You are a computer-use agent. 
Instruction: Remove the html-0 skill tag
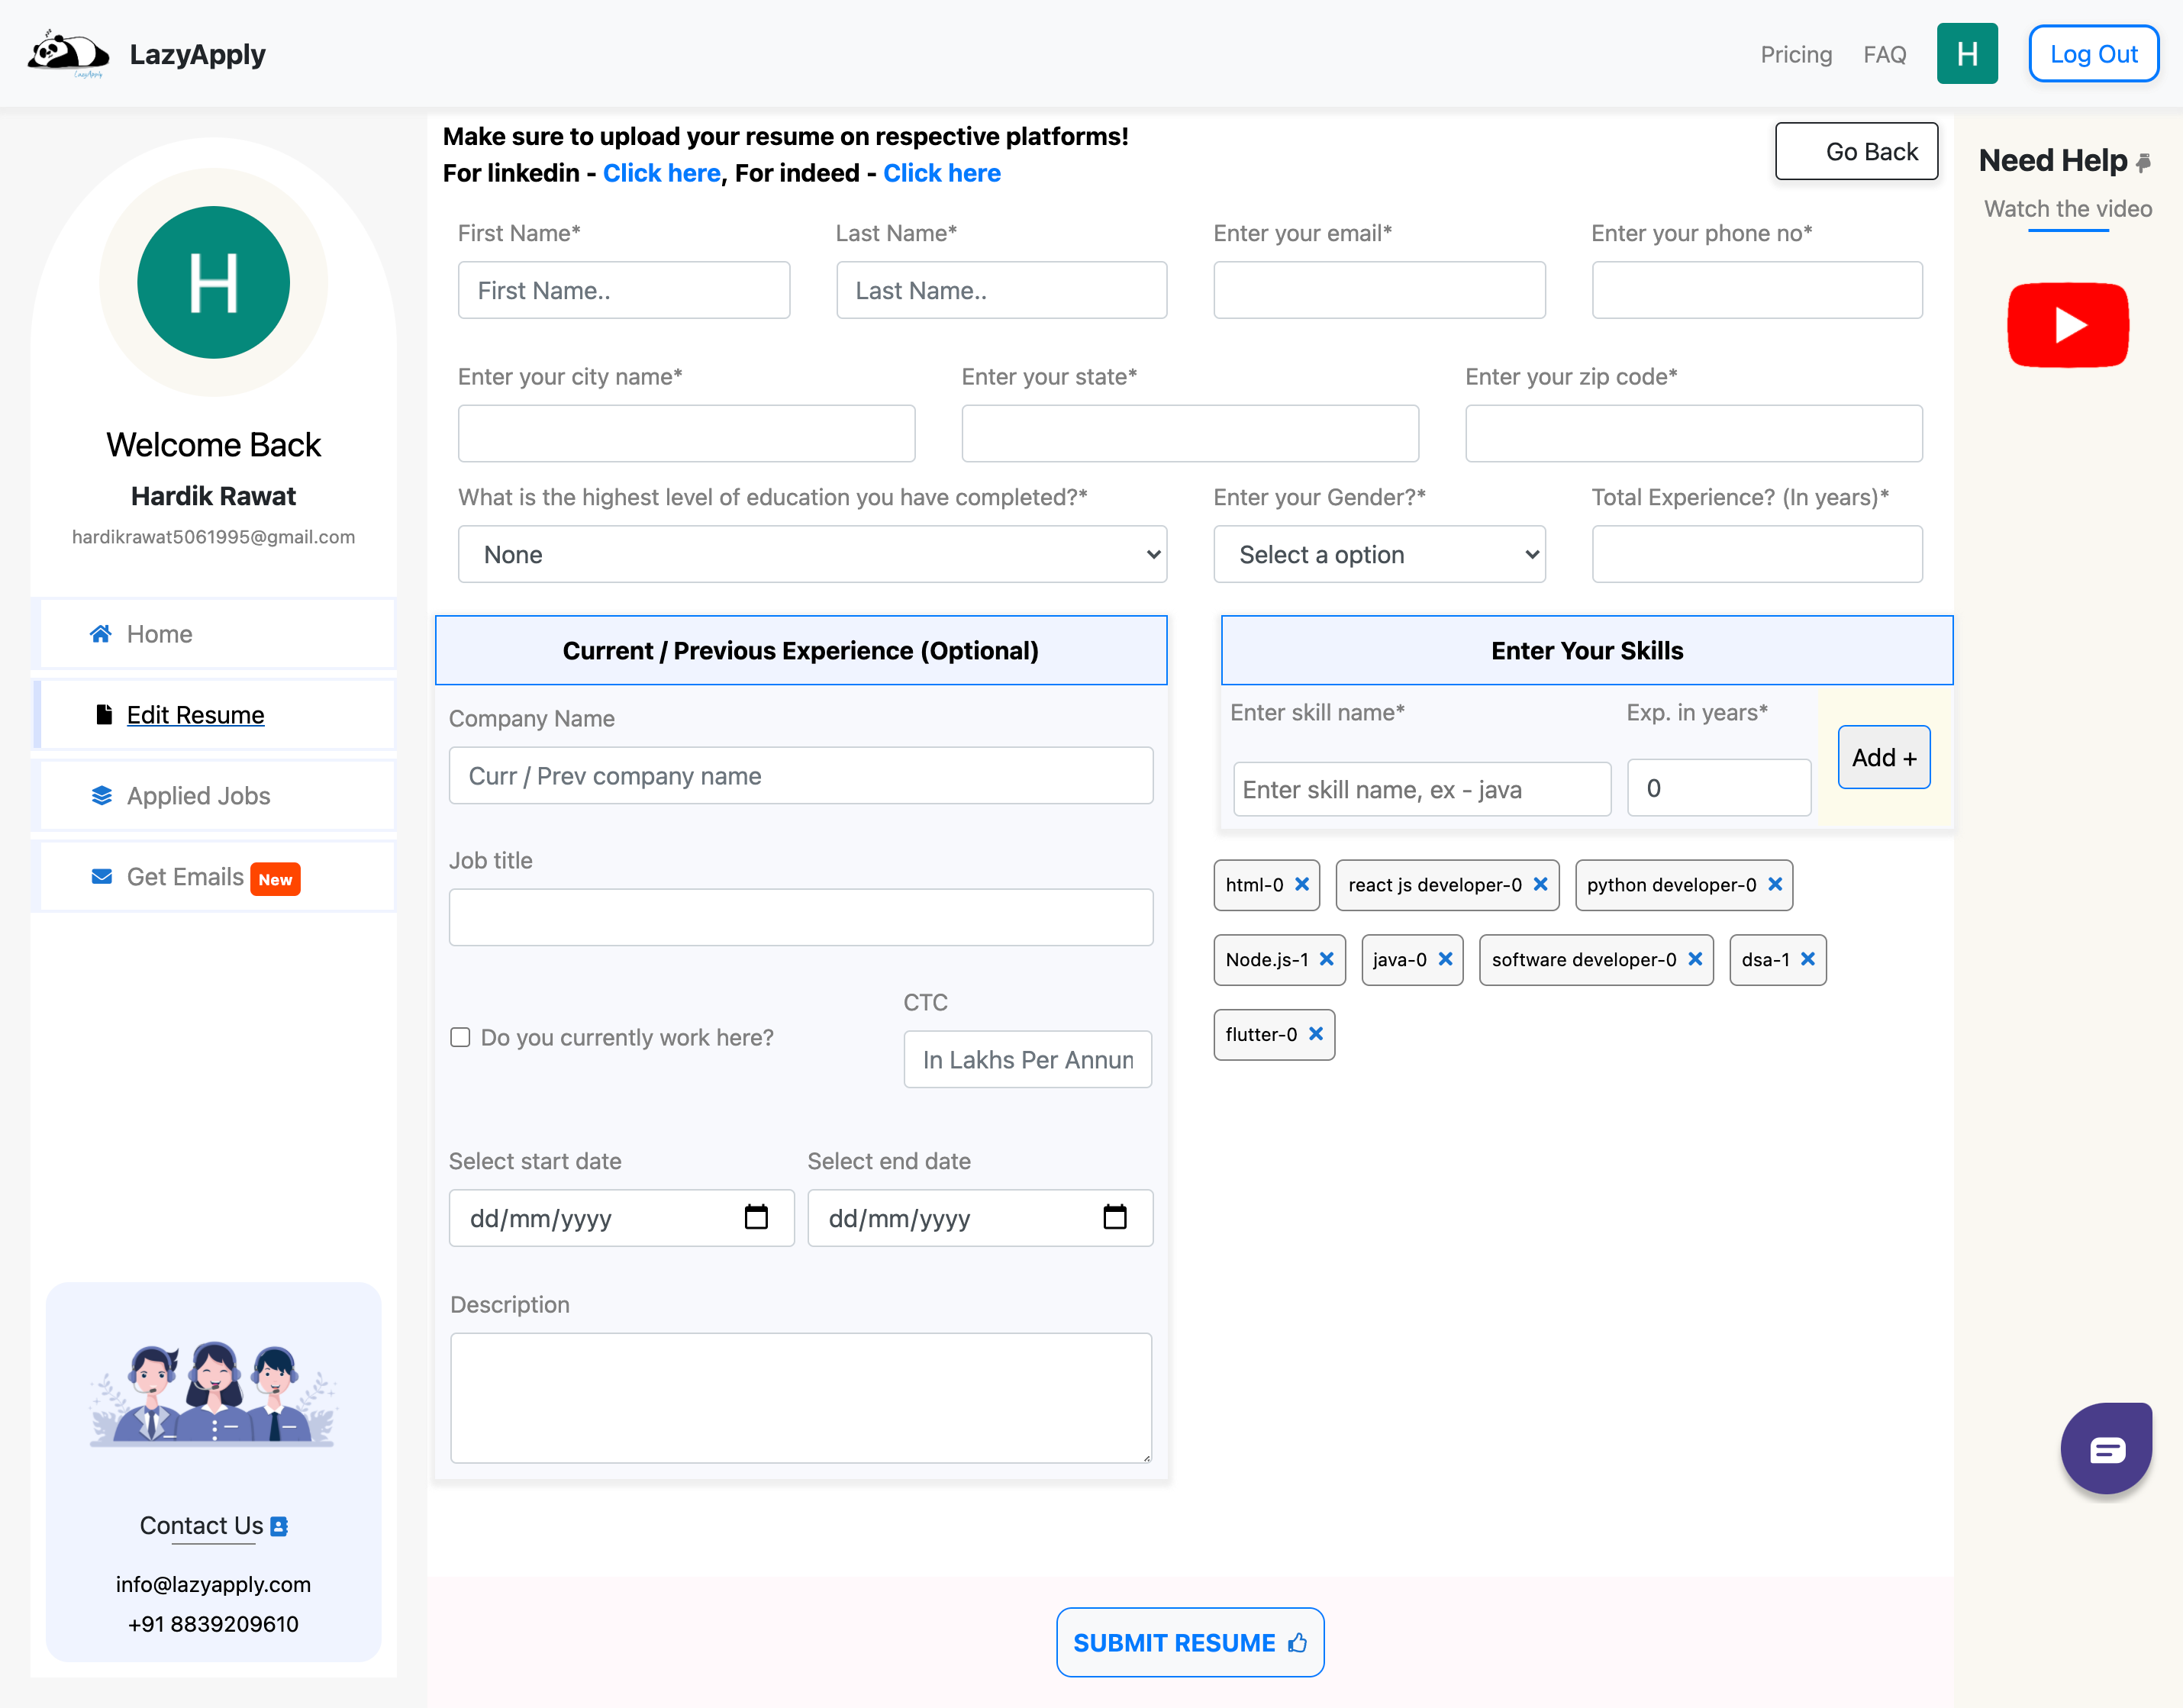pyautogui.click(x=1302, y=884)
